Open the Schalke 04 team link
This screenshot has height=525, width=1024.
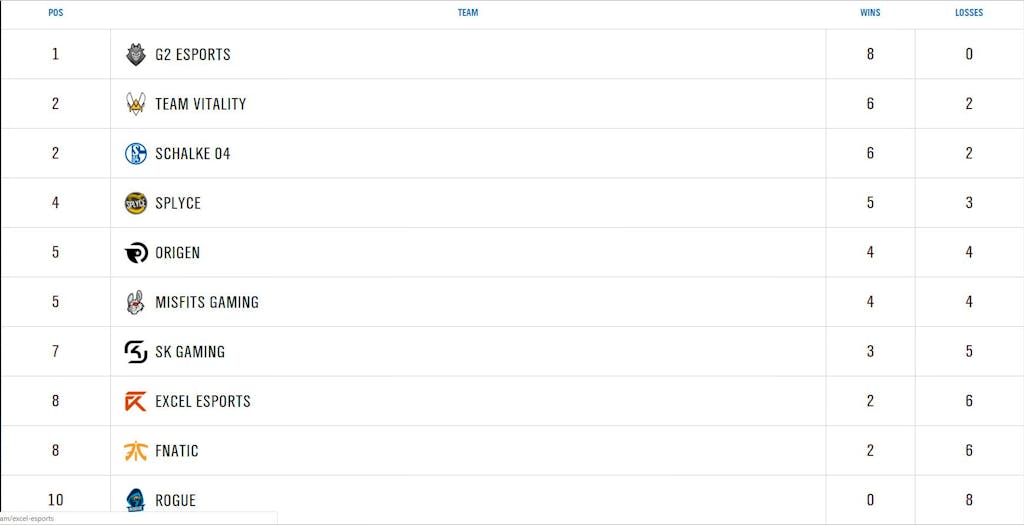click(193, 154)
